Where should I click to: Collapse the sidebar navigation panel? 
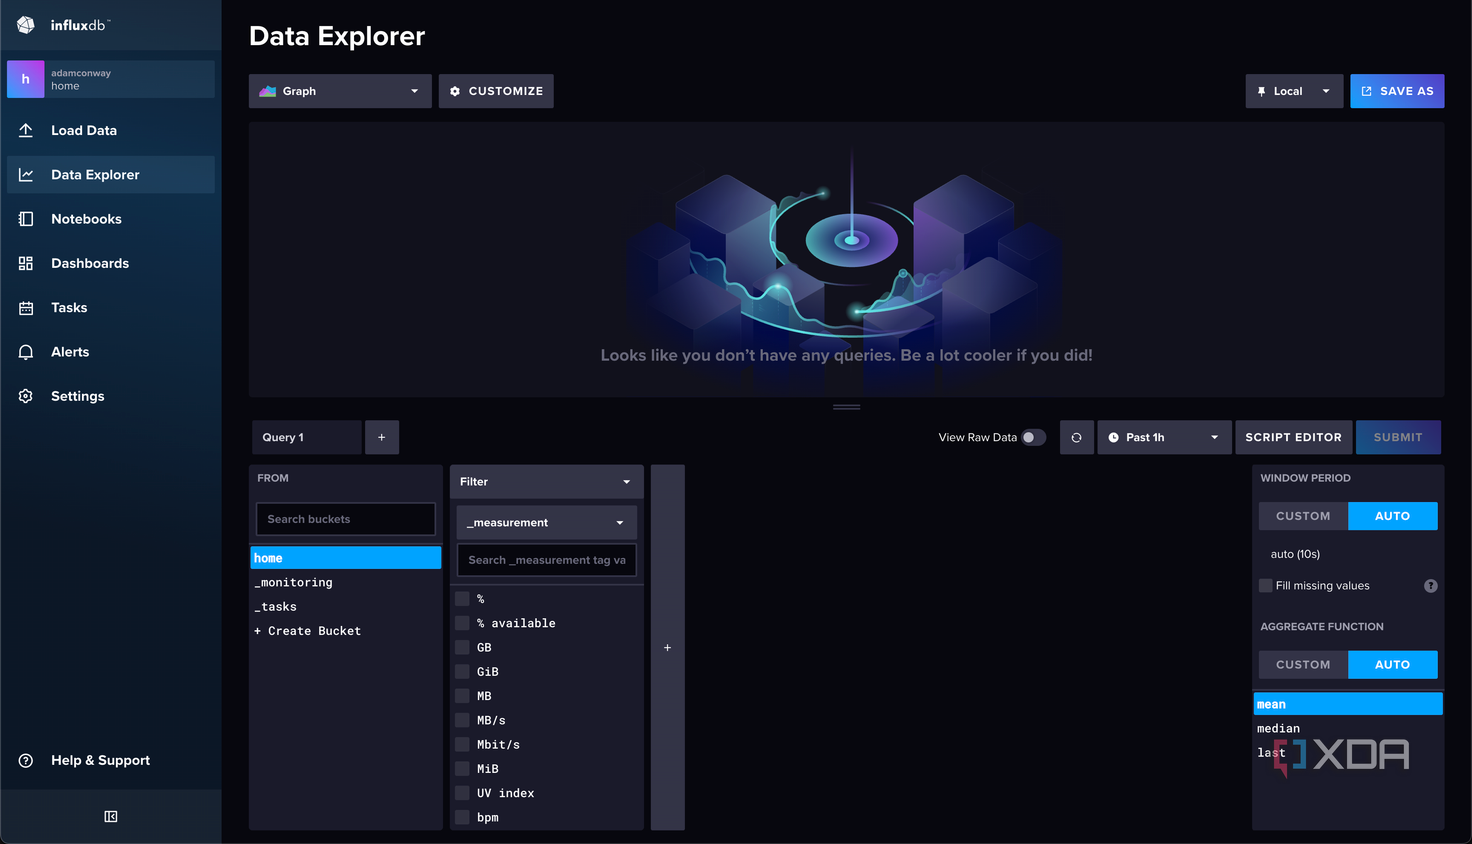coord(111,817)
